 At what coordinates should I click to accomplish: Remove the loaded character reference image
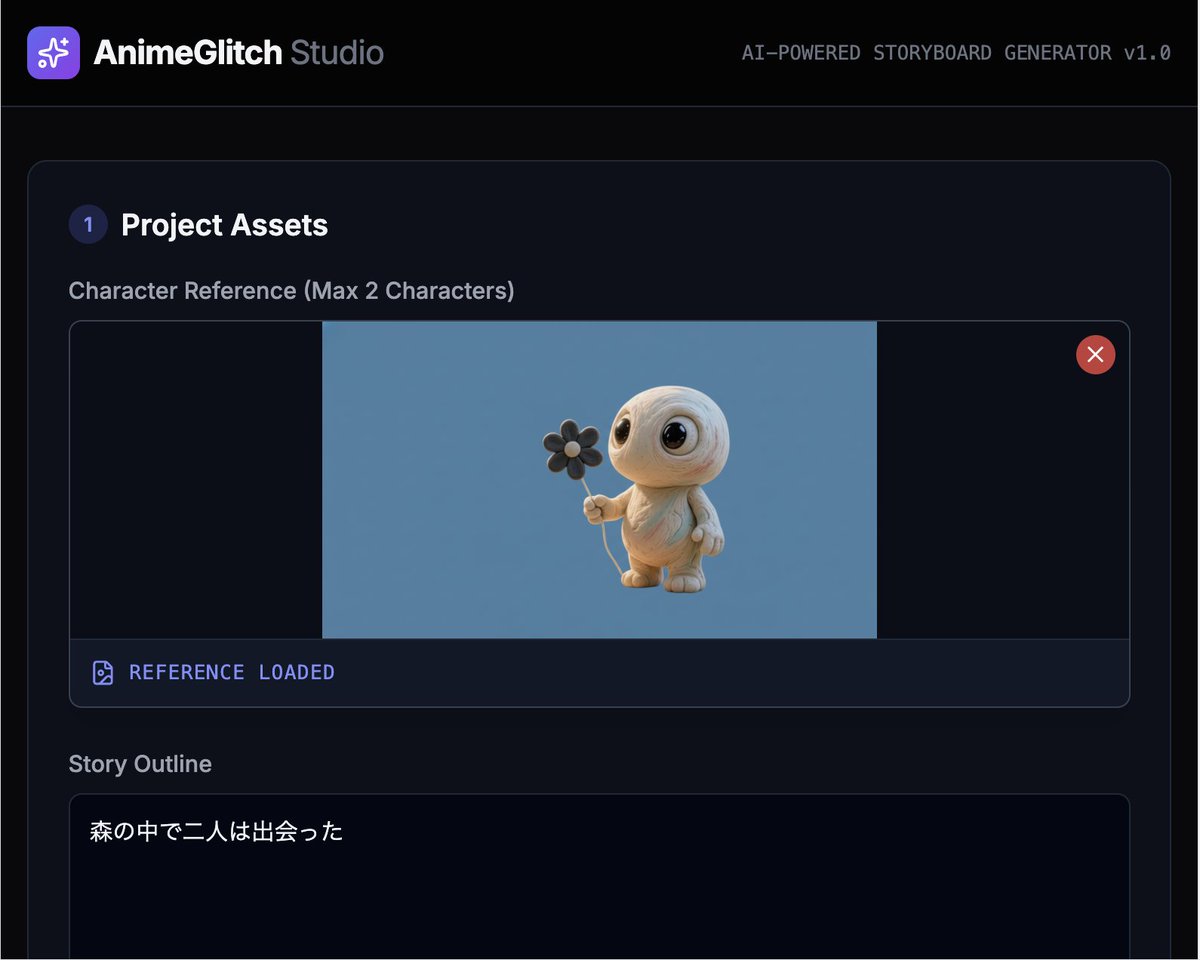point(1095,354)
